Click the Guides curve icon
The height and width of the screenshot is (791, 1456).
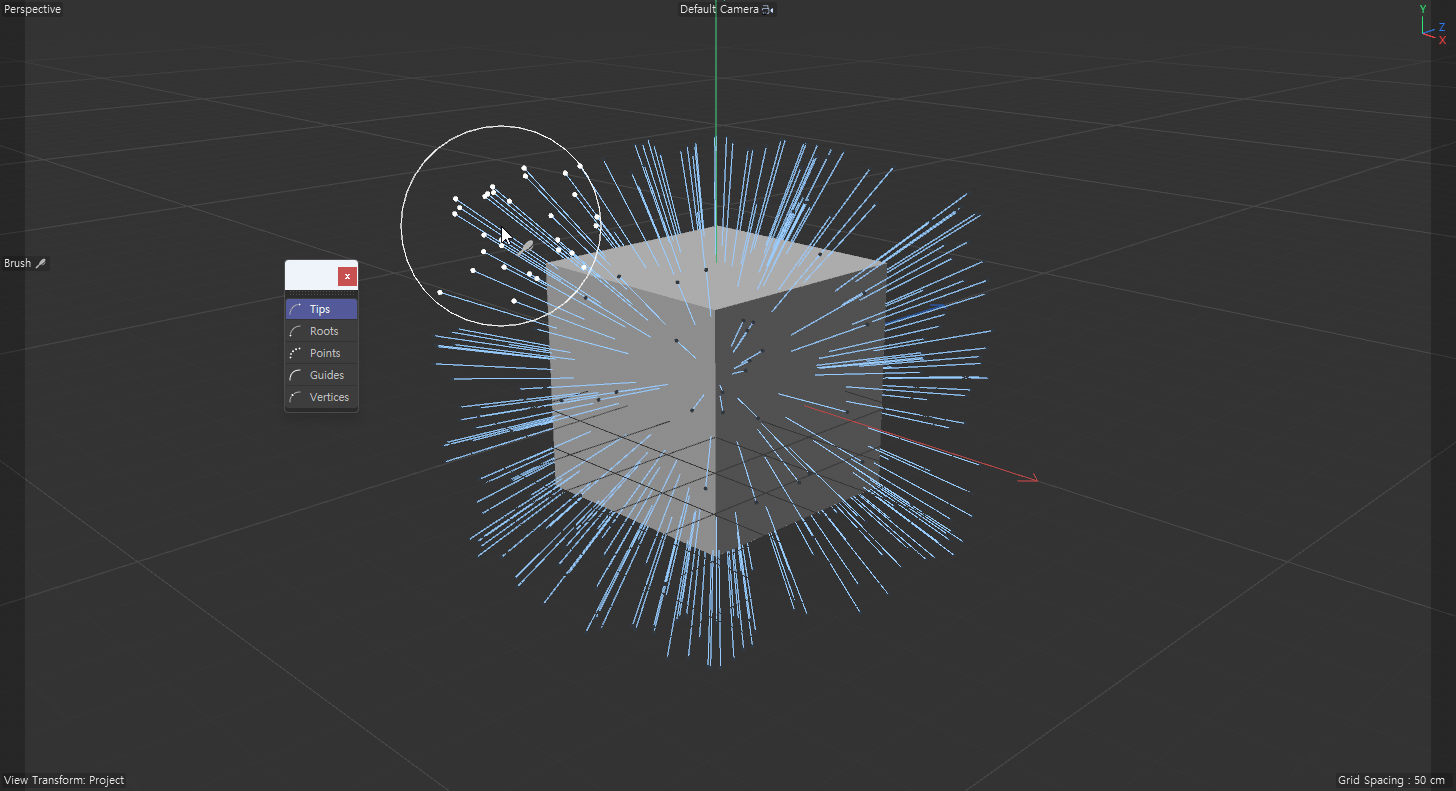click(x=295, y=375)
